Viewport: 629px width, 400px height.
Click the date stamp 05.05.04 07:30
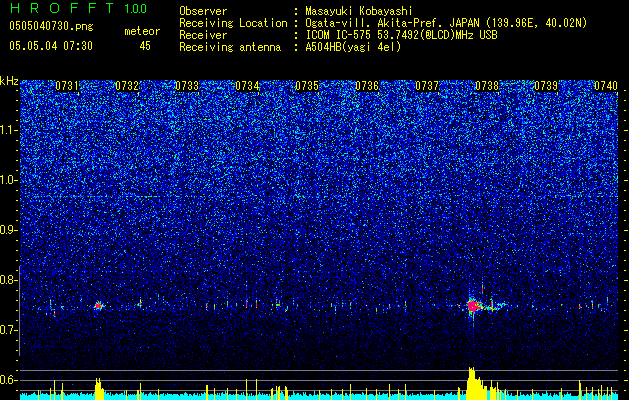[x=51, y=46]
